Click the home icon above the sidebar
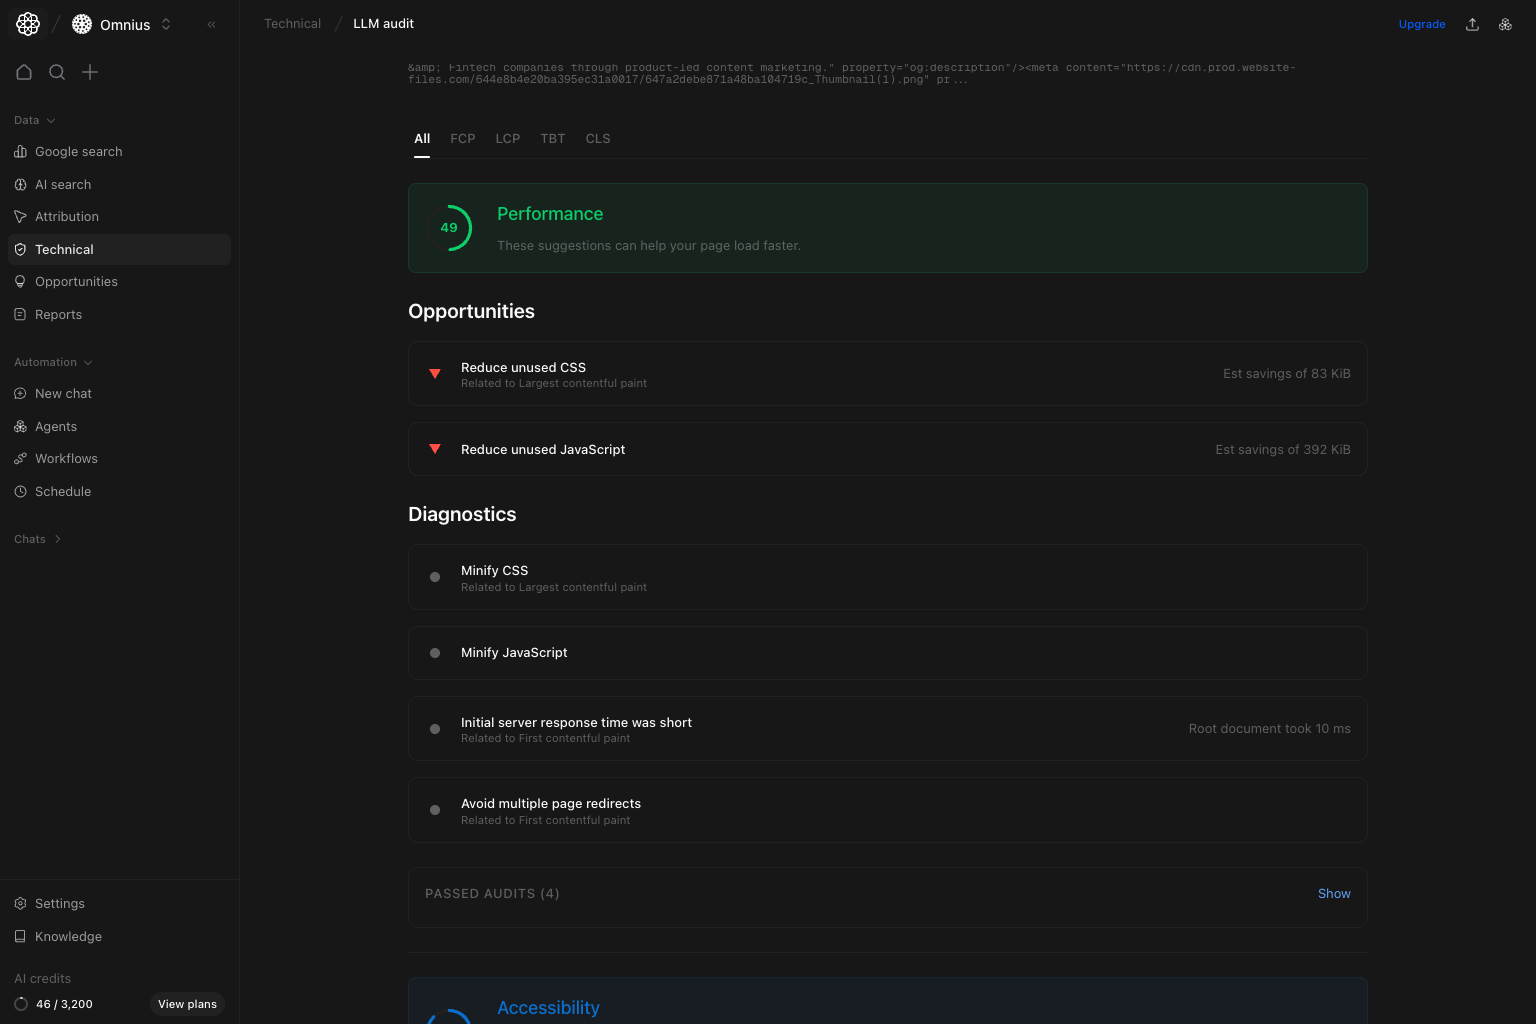The image size is (1536, 1024). (x=24, y=72)
